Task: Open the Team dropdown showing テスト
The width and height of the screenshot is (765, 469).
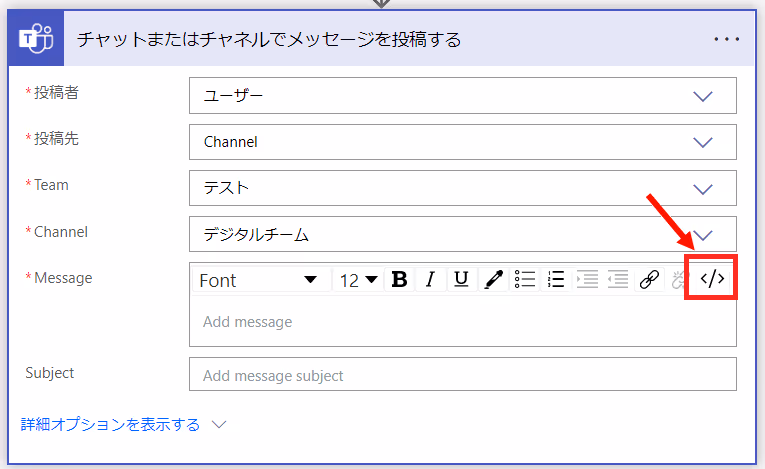Action: point(463,188)
